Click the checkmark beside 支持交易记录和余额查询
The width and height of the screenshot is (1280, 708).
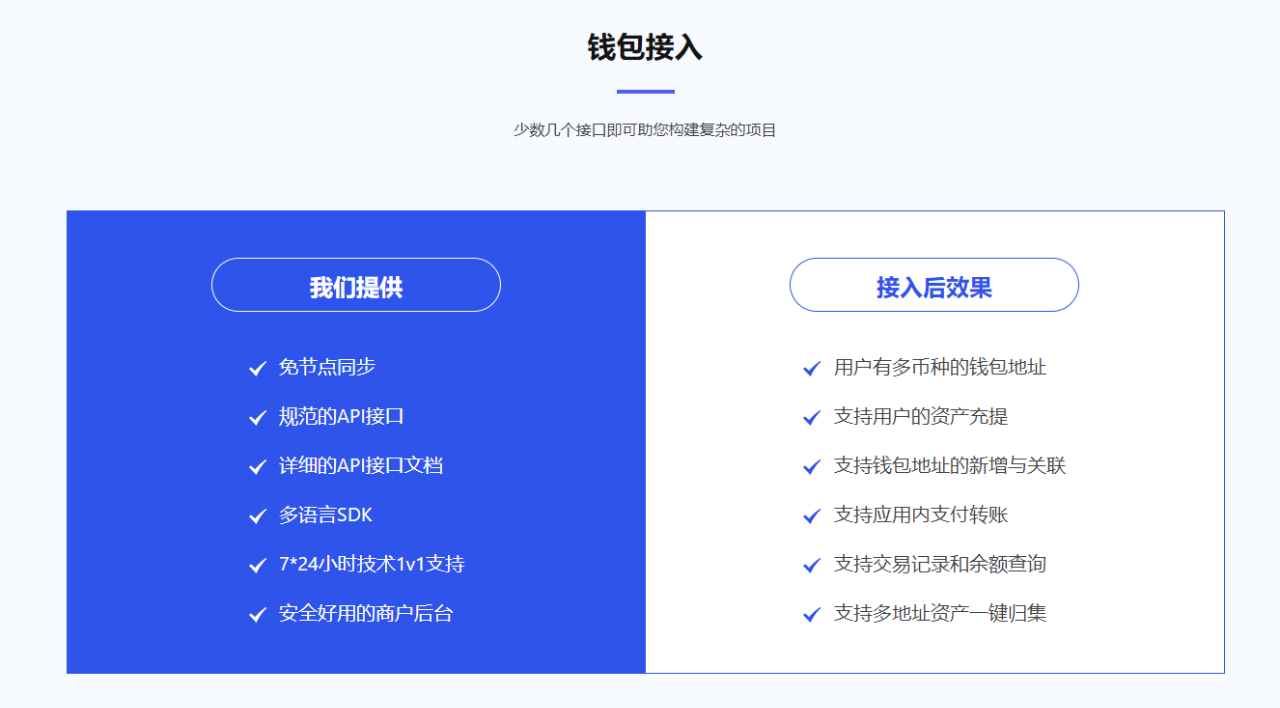click(x=812, y=565)
